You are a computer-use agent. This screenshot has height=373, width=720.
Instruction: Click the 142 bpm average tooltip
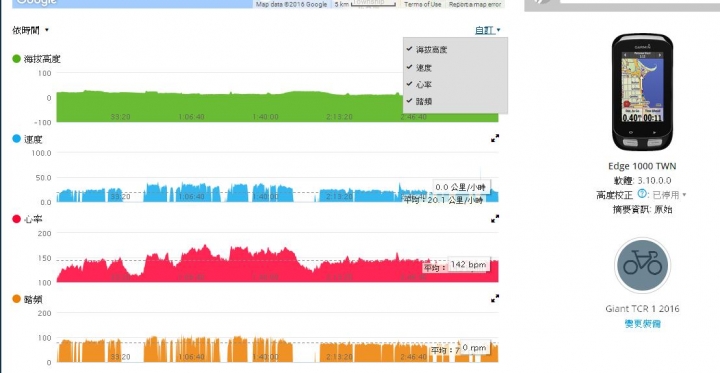[468, 264]
